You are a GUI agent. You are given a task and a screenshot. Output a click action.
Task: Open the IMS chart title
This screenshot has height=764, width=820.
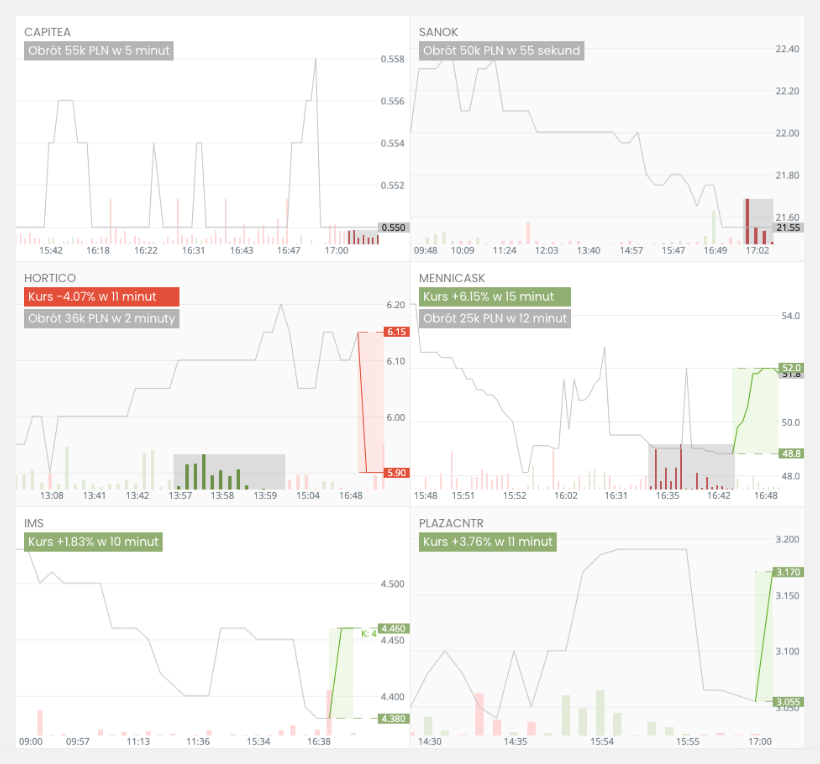tap(34, 523)
